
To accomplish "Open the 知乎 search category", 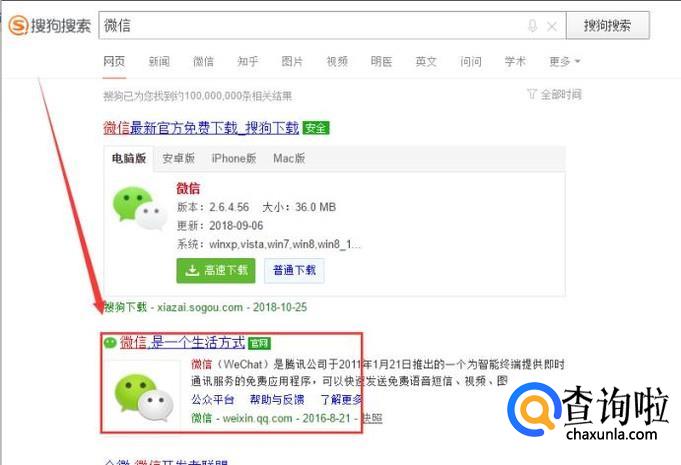I will [248, 62].
